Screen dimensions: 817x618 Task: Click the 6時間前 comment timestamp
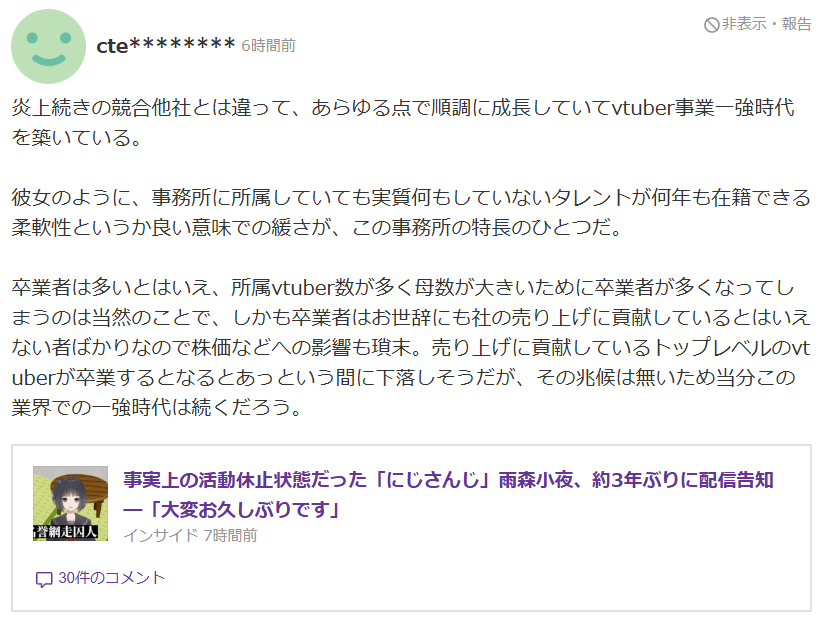(x=268, y=46)
